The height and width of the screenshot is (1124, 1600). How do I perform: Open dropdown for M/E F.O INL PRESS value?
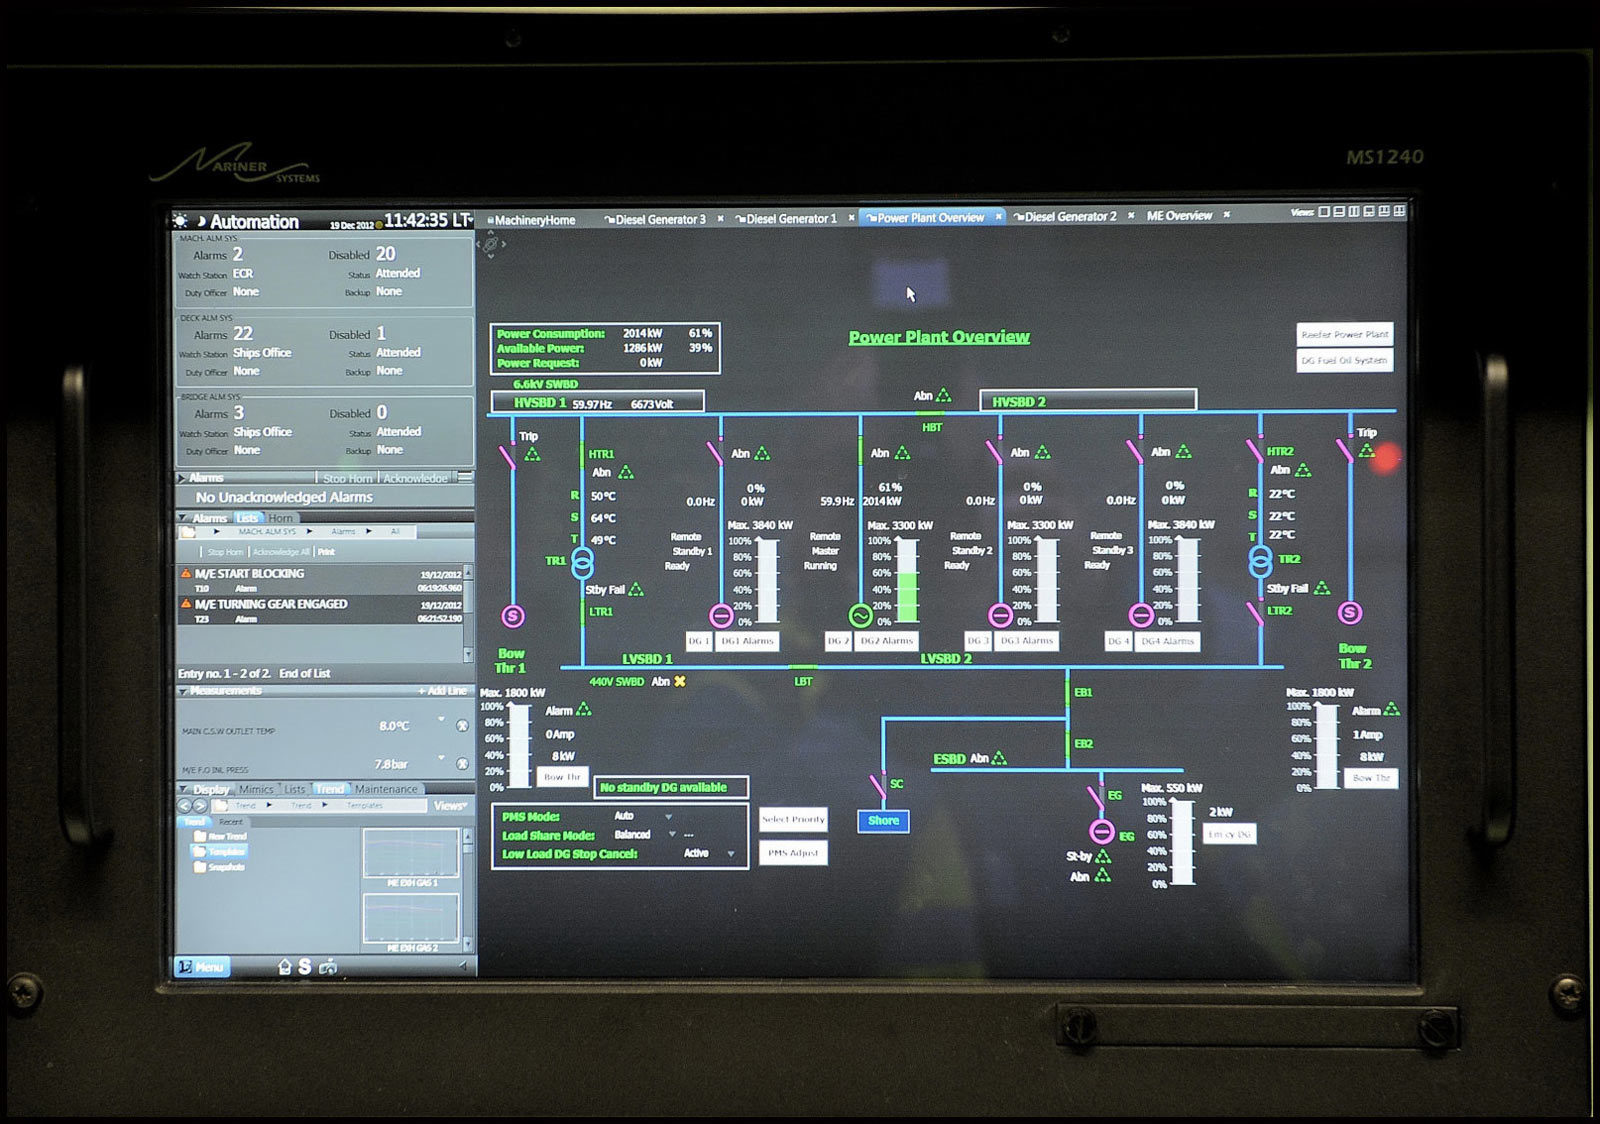click(441, 757)
